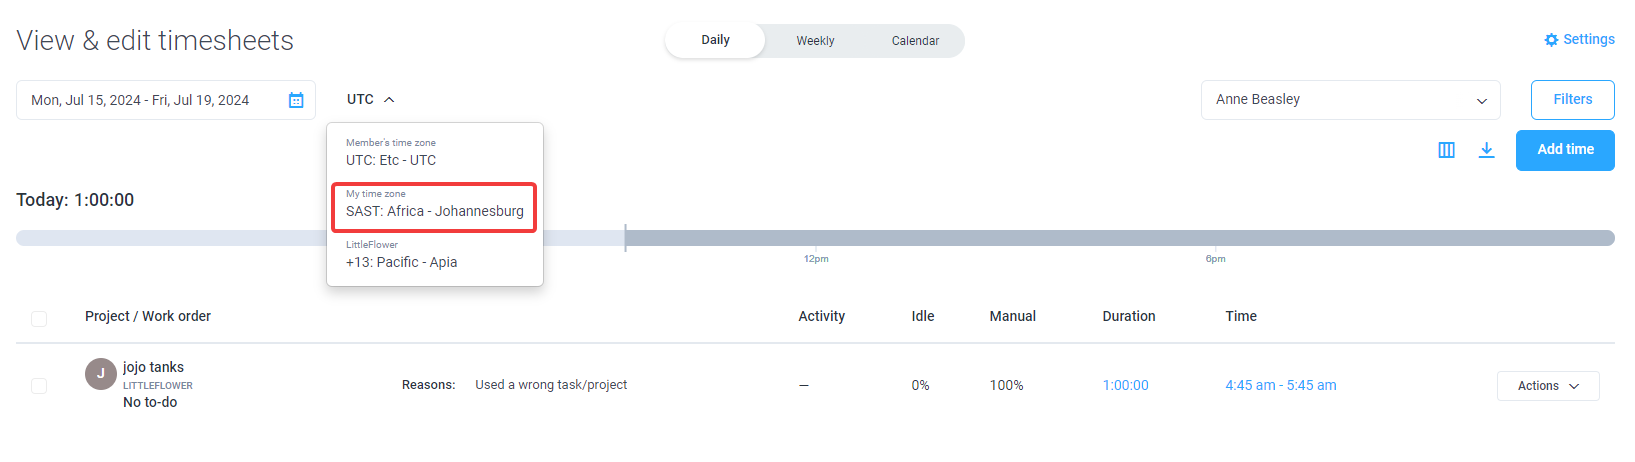Click the download timesheet icon

(1487, 150)
